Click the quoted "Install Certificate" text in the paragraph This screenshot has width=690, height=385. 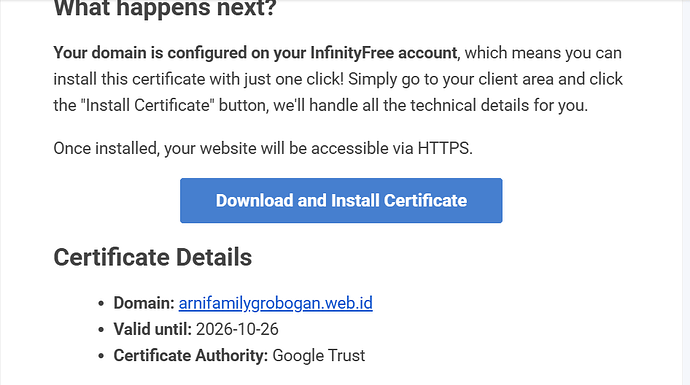click(x=147, y=106)
